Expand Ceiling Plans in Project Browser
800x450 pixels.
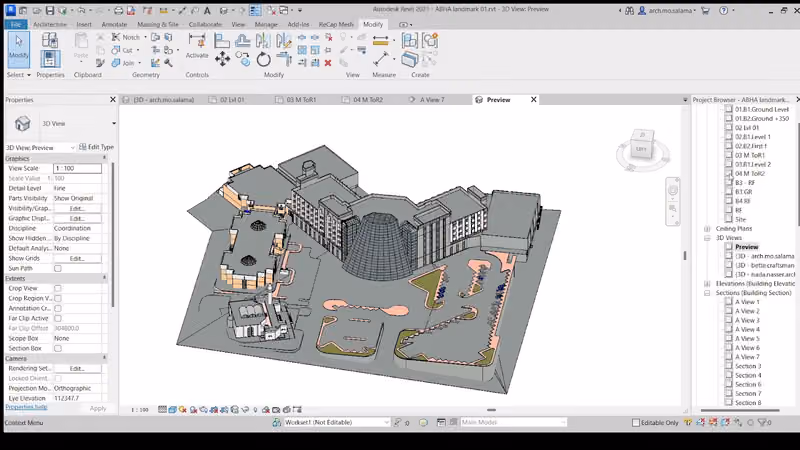[707, 229]
